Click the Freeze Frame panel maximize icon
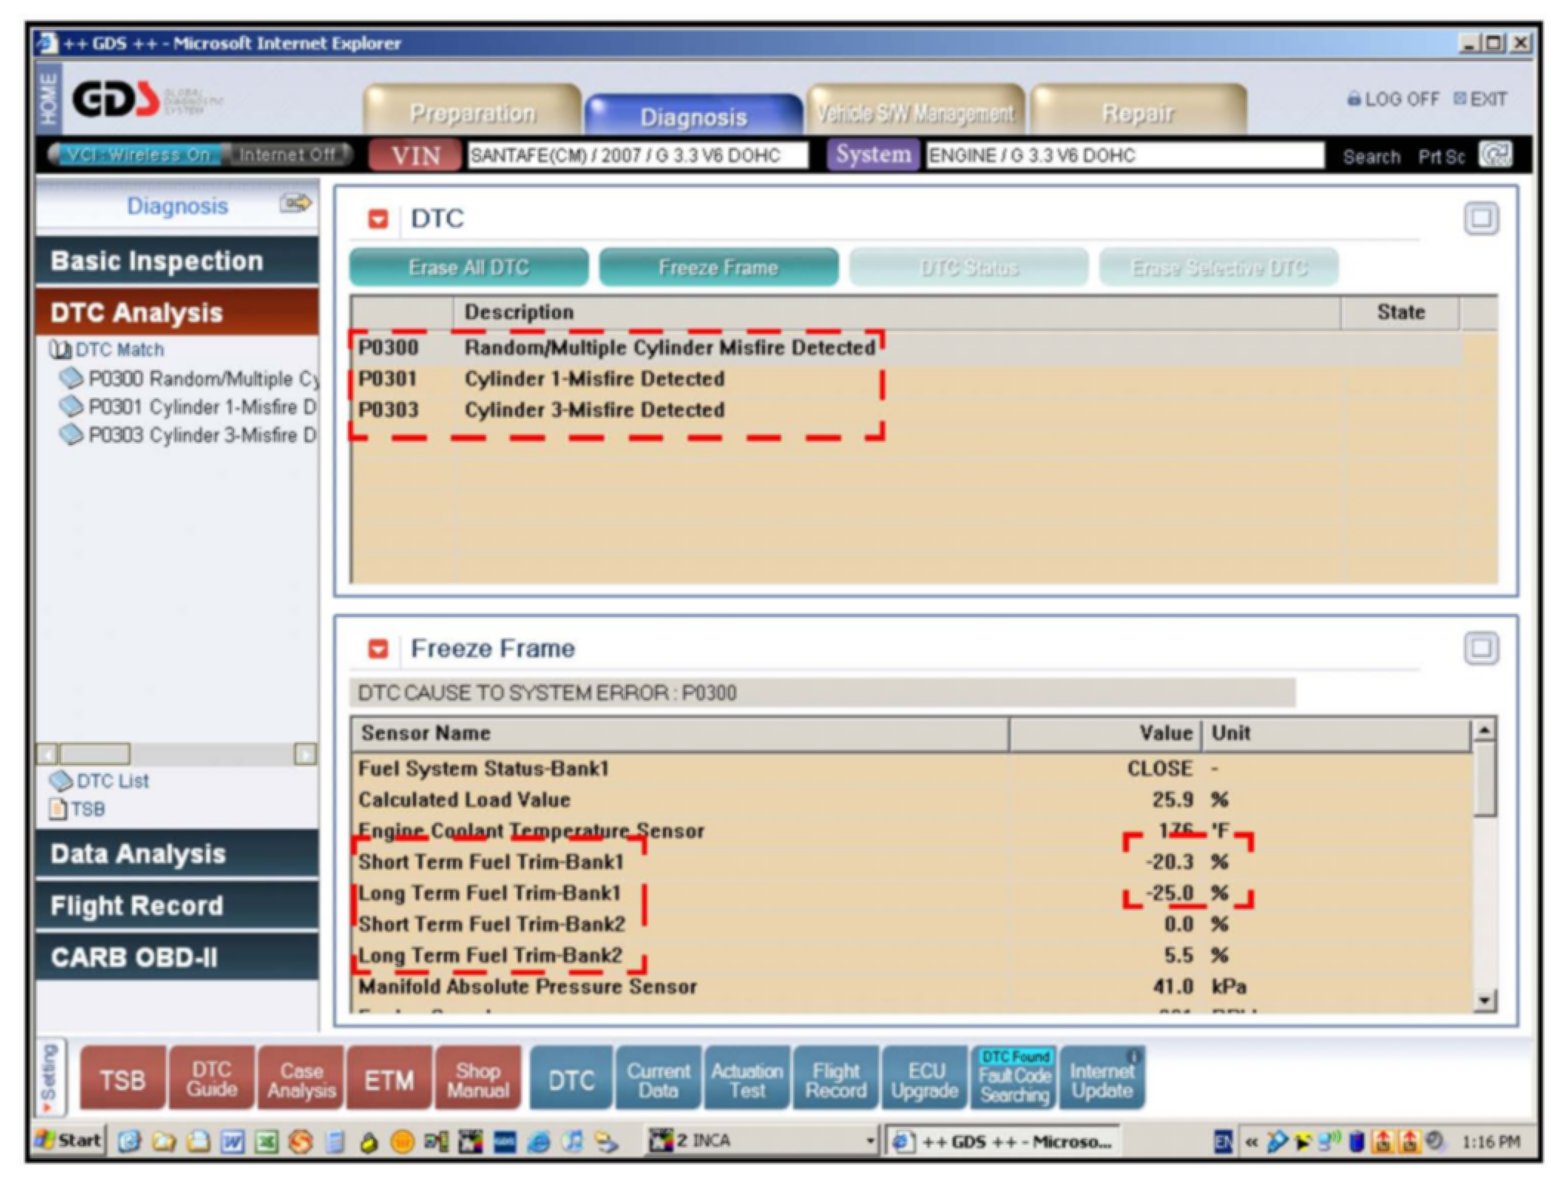 (1480, 648)
